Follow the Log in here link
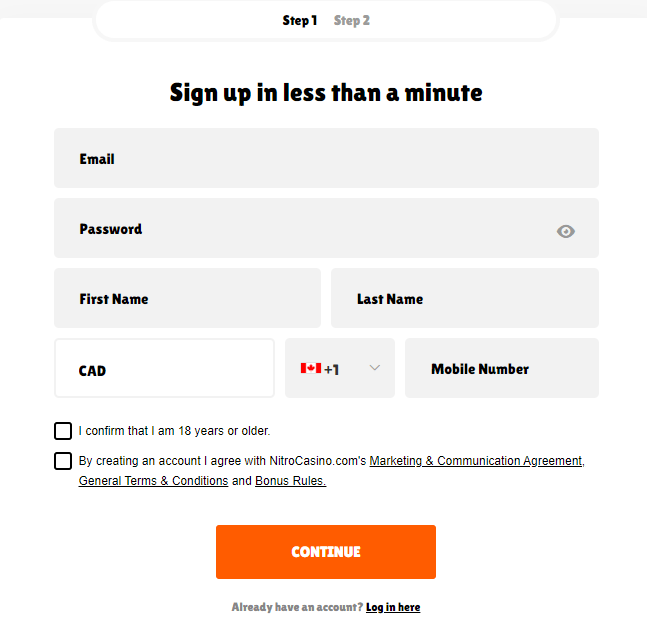Image resolution: width=647 pixels, height=617 pixels. [x=393, y=607]
